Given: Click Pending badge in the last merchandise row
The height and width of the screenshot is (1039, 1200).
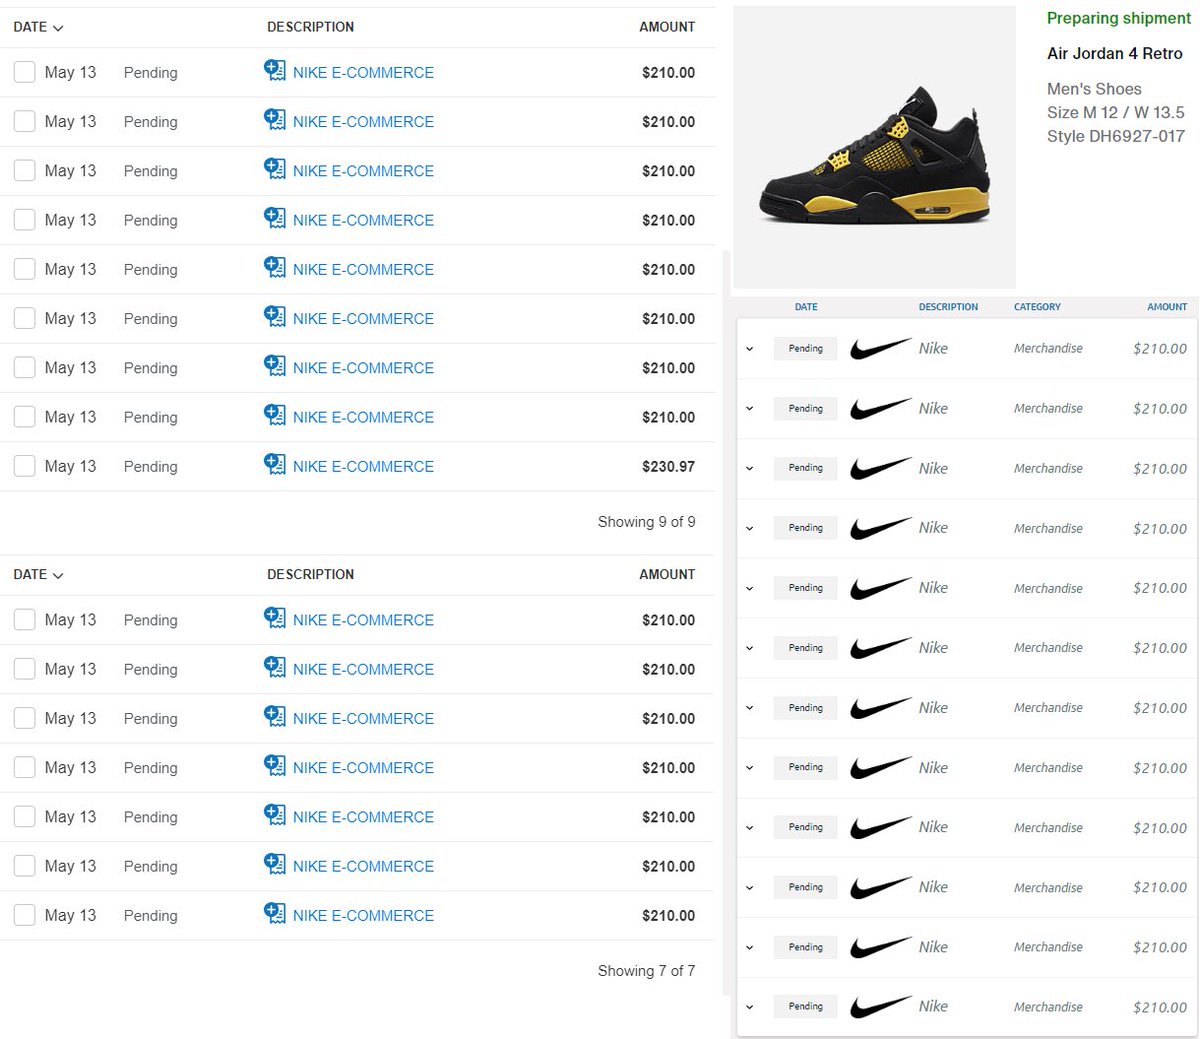Looking at the screenshot, I should click(x=806, y=1006).
